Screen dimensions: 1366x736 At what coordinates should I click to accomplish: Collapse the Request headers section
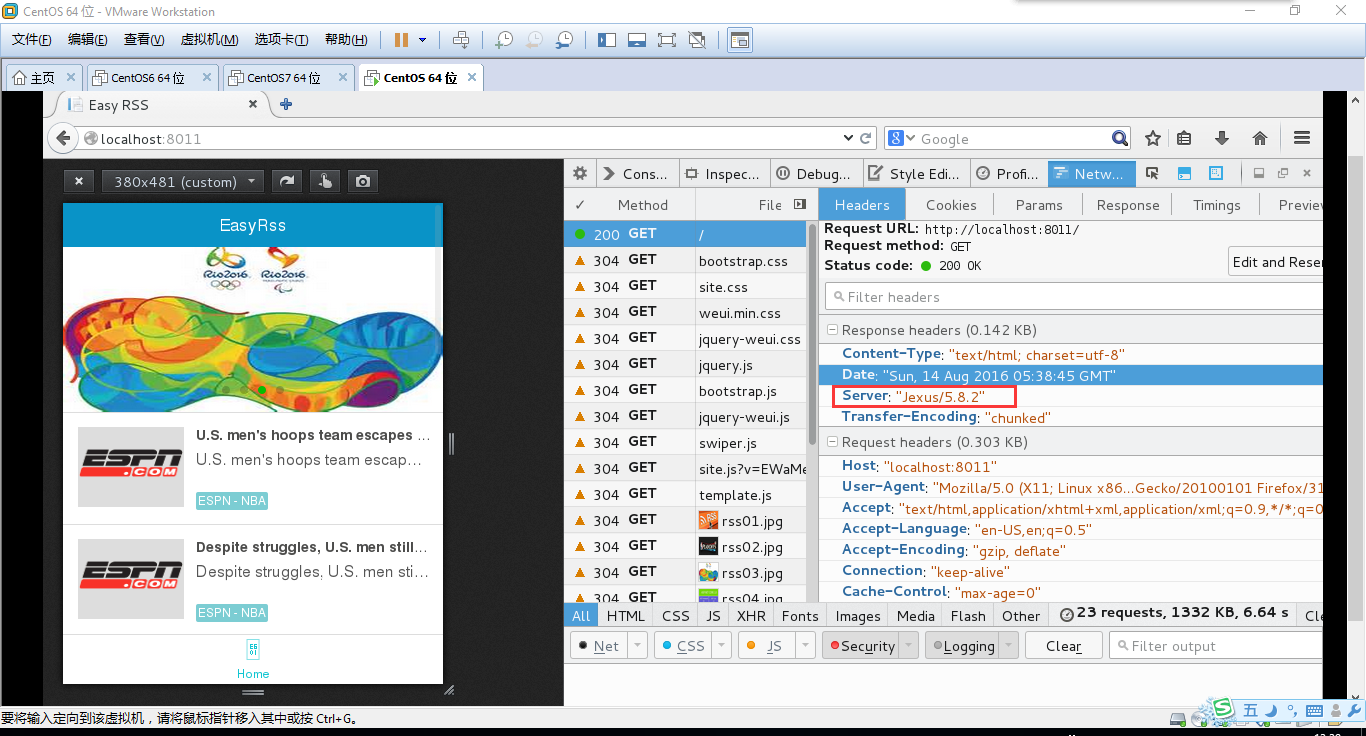click(832, 442)
